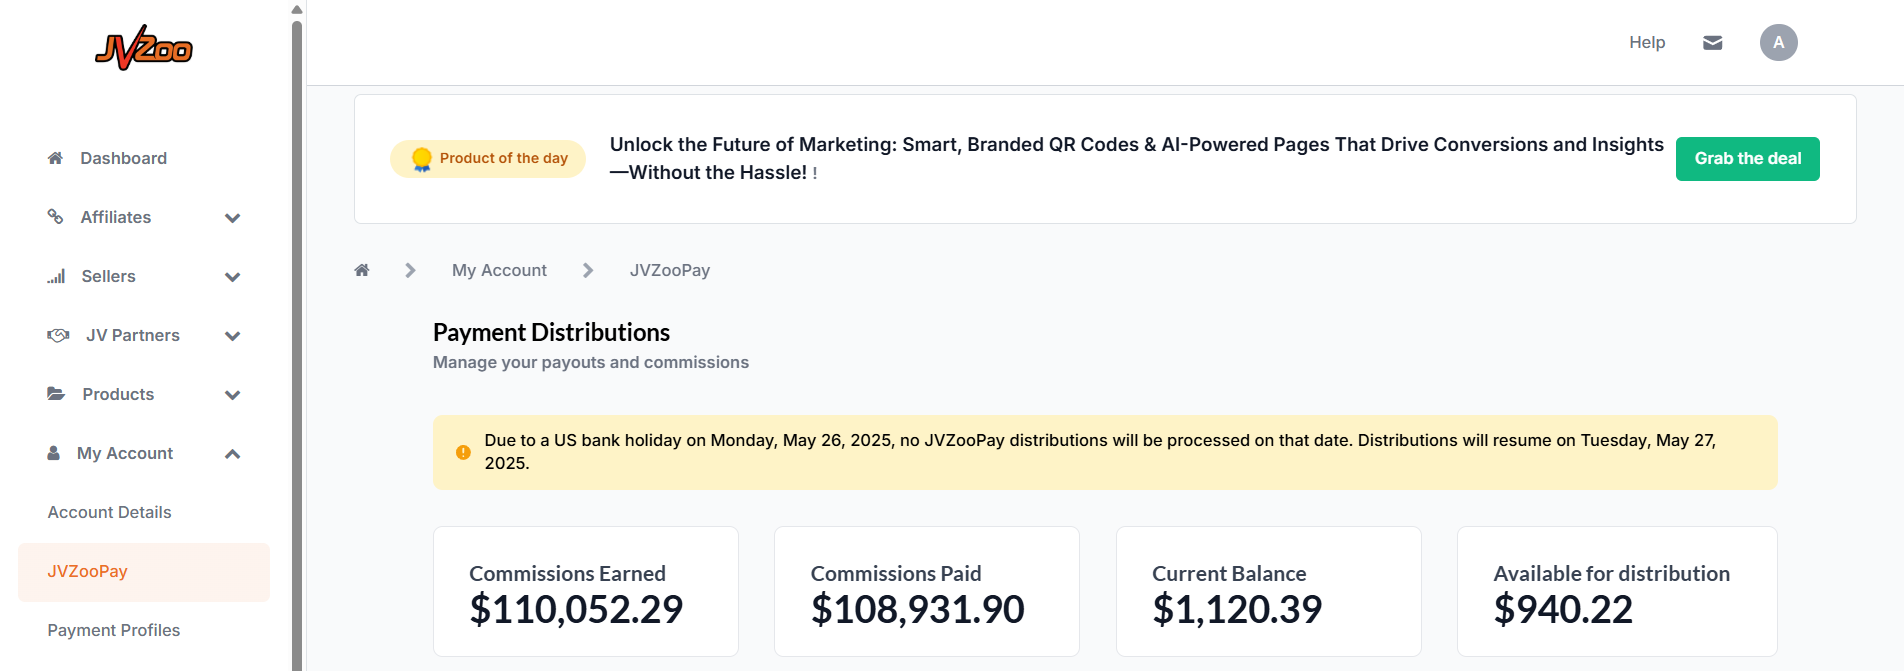Image resolution: width=1904 pixels, height=671 pixels.
Task: Open the user avatar A menu
Action: click(1779, 42)
